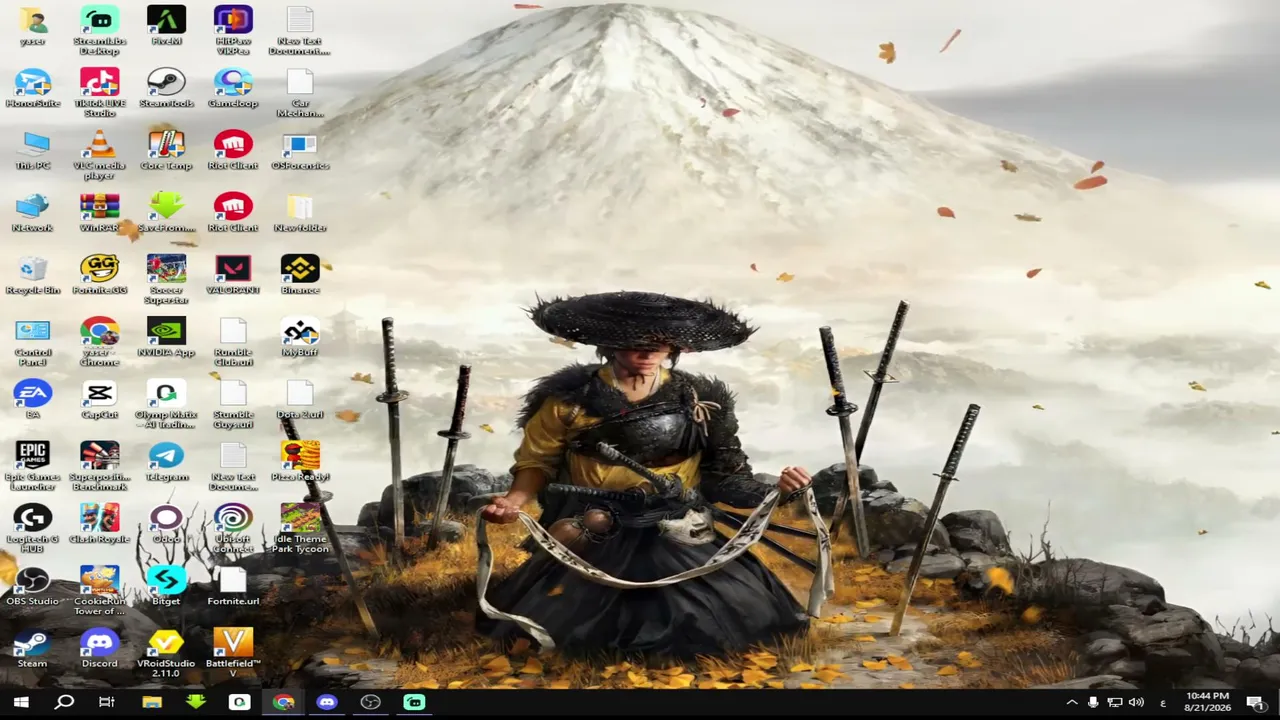Select the Discord shortcut on the desktop
The height and width of the screenshot is (720, 1280).
pyautogui.click(x=99, y=647)
